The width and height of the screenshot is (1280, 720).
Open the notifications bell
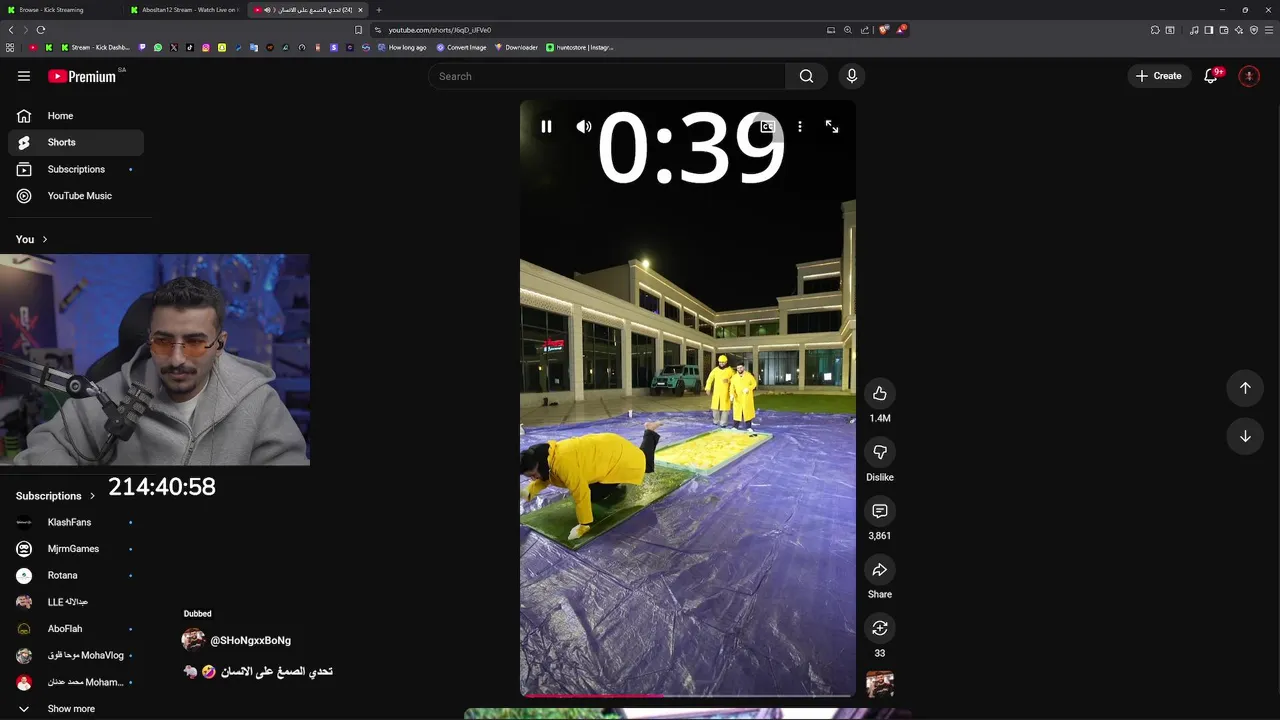point(1211,76)
